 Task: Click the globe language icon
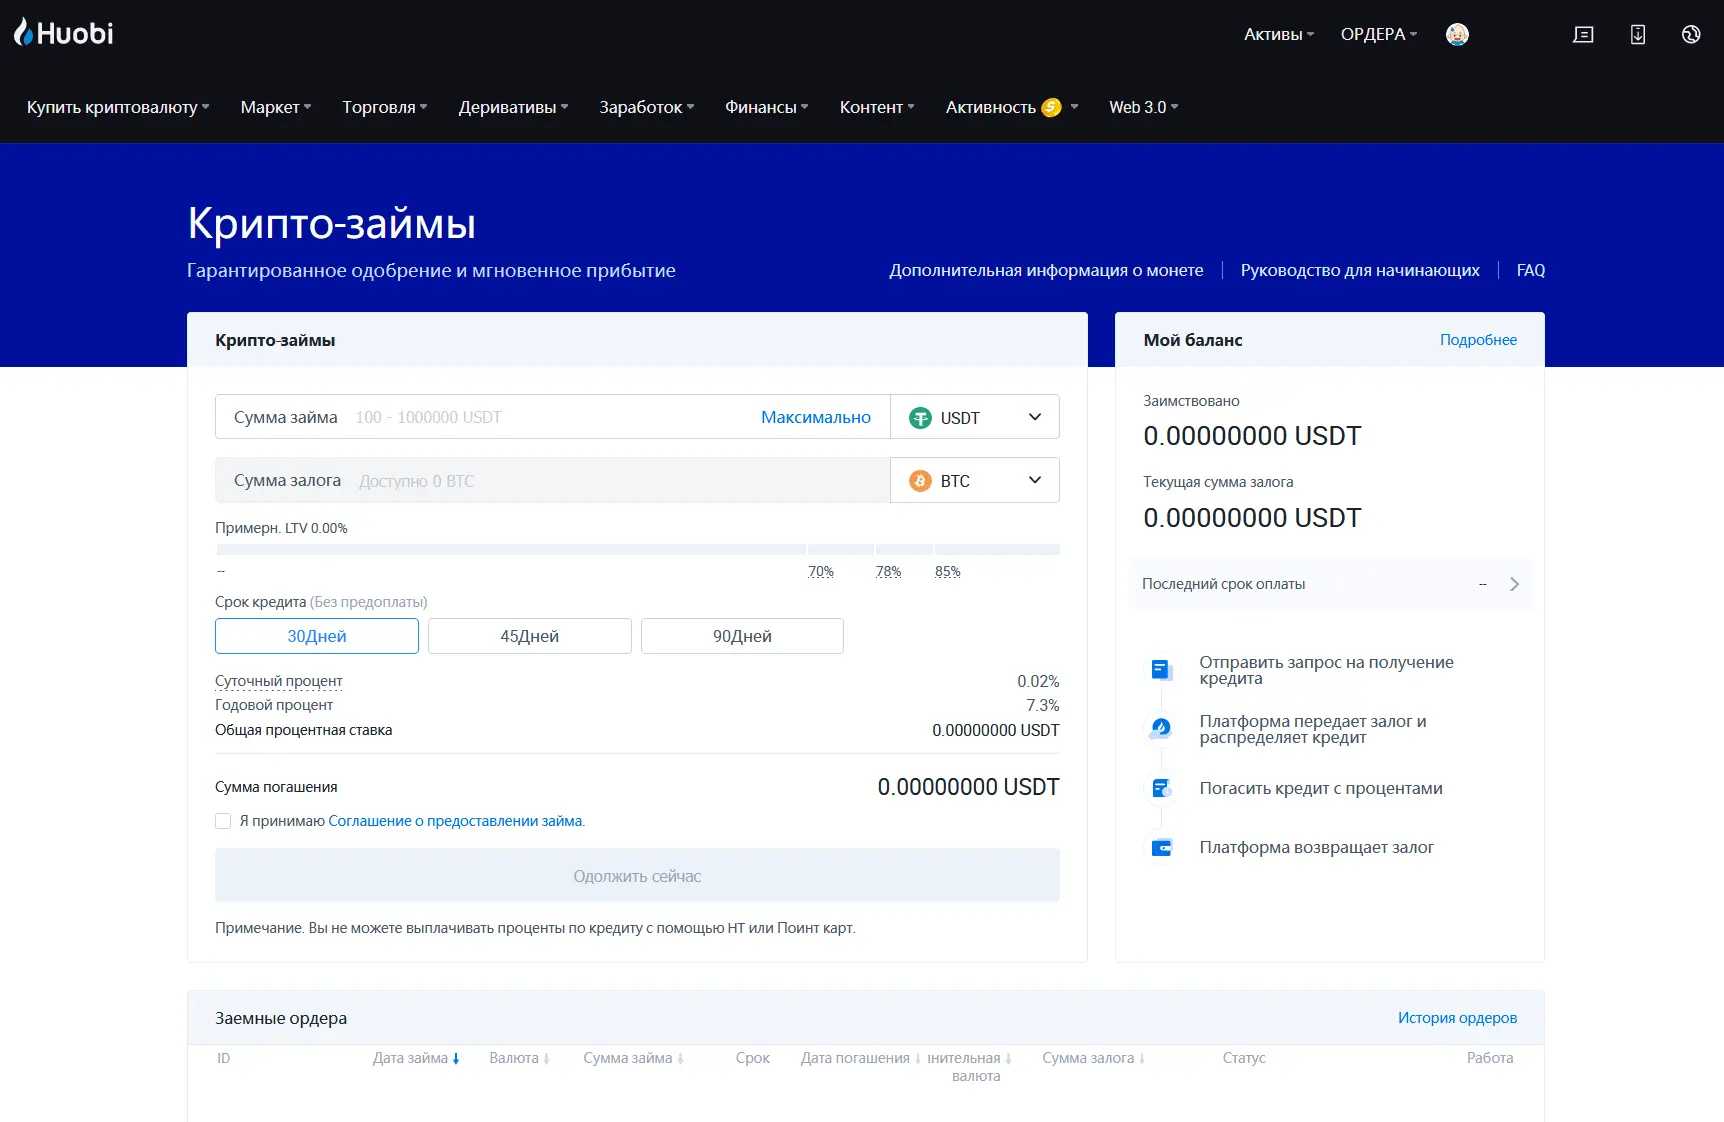(1691, 34)
